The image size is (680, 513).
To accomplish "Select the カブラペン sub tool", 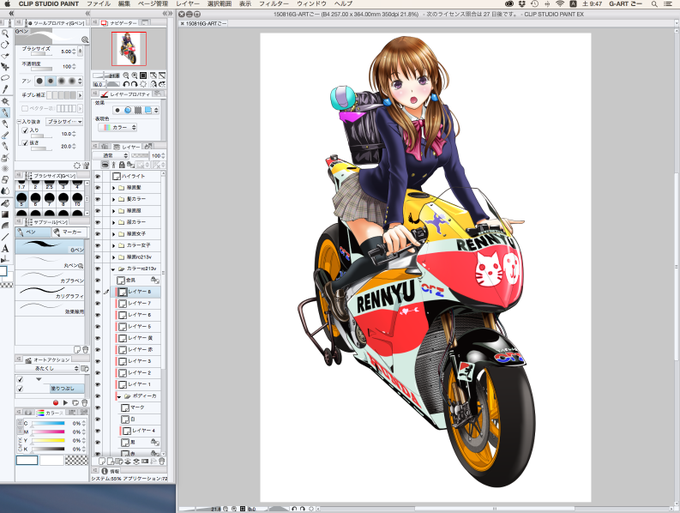I will 50,277.
